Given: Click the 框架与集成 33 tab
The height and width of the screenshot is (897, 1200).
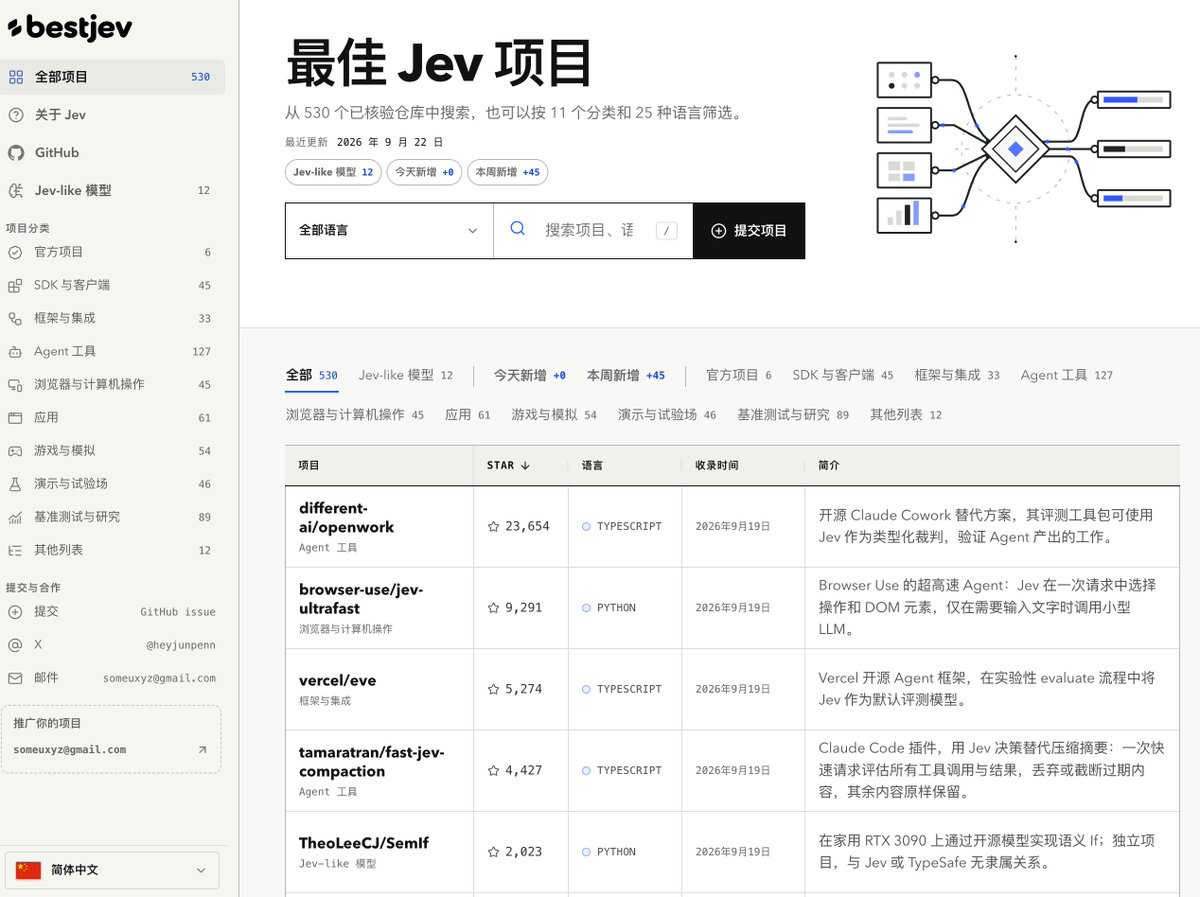Looking at the screenshot, I should [957, 375].
